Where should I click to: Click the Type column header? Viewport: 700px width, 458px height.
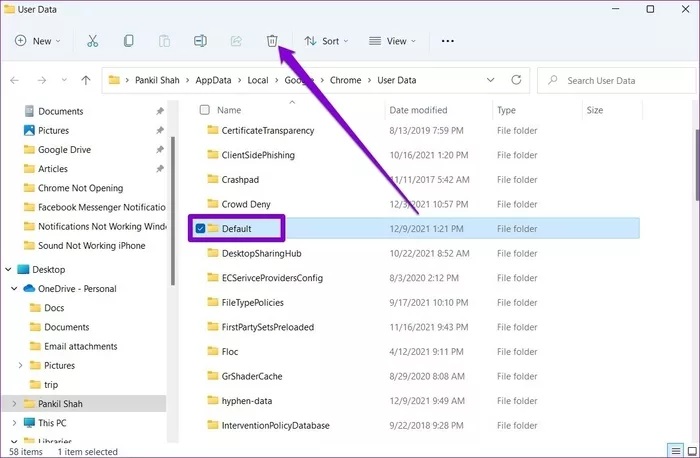click(x=506, y=110)
